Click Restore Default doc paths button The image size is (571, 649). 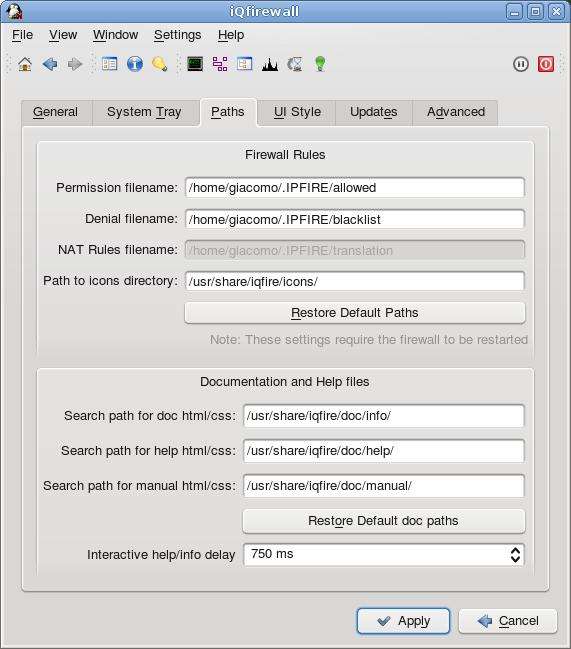pos(384,521)
